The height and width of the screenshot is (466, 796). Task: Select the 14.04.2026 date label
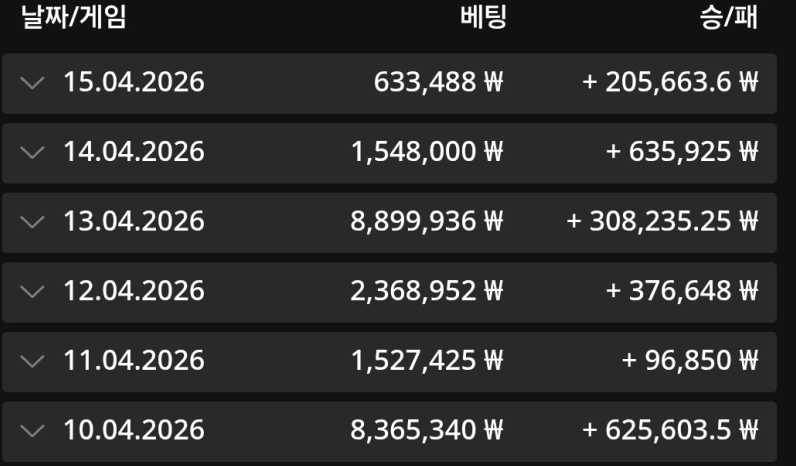(x=134, y=152)
